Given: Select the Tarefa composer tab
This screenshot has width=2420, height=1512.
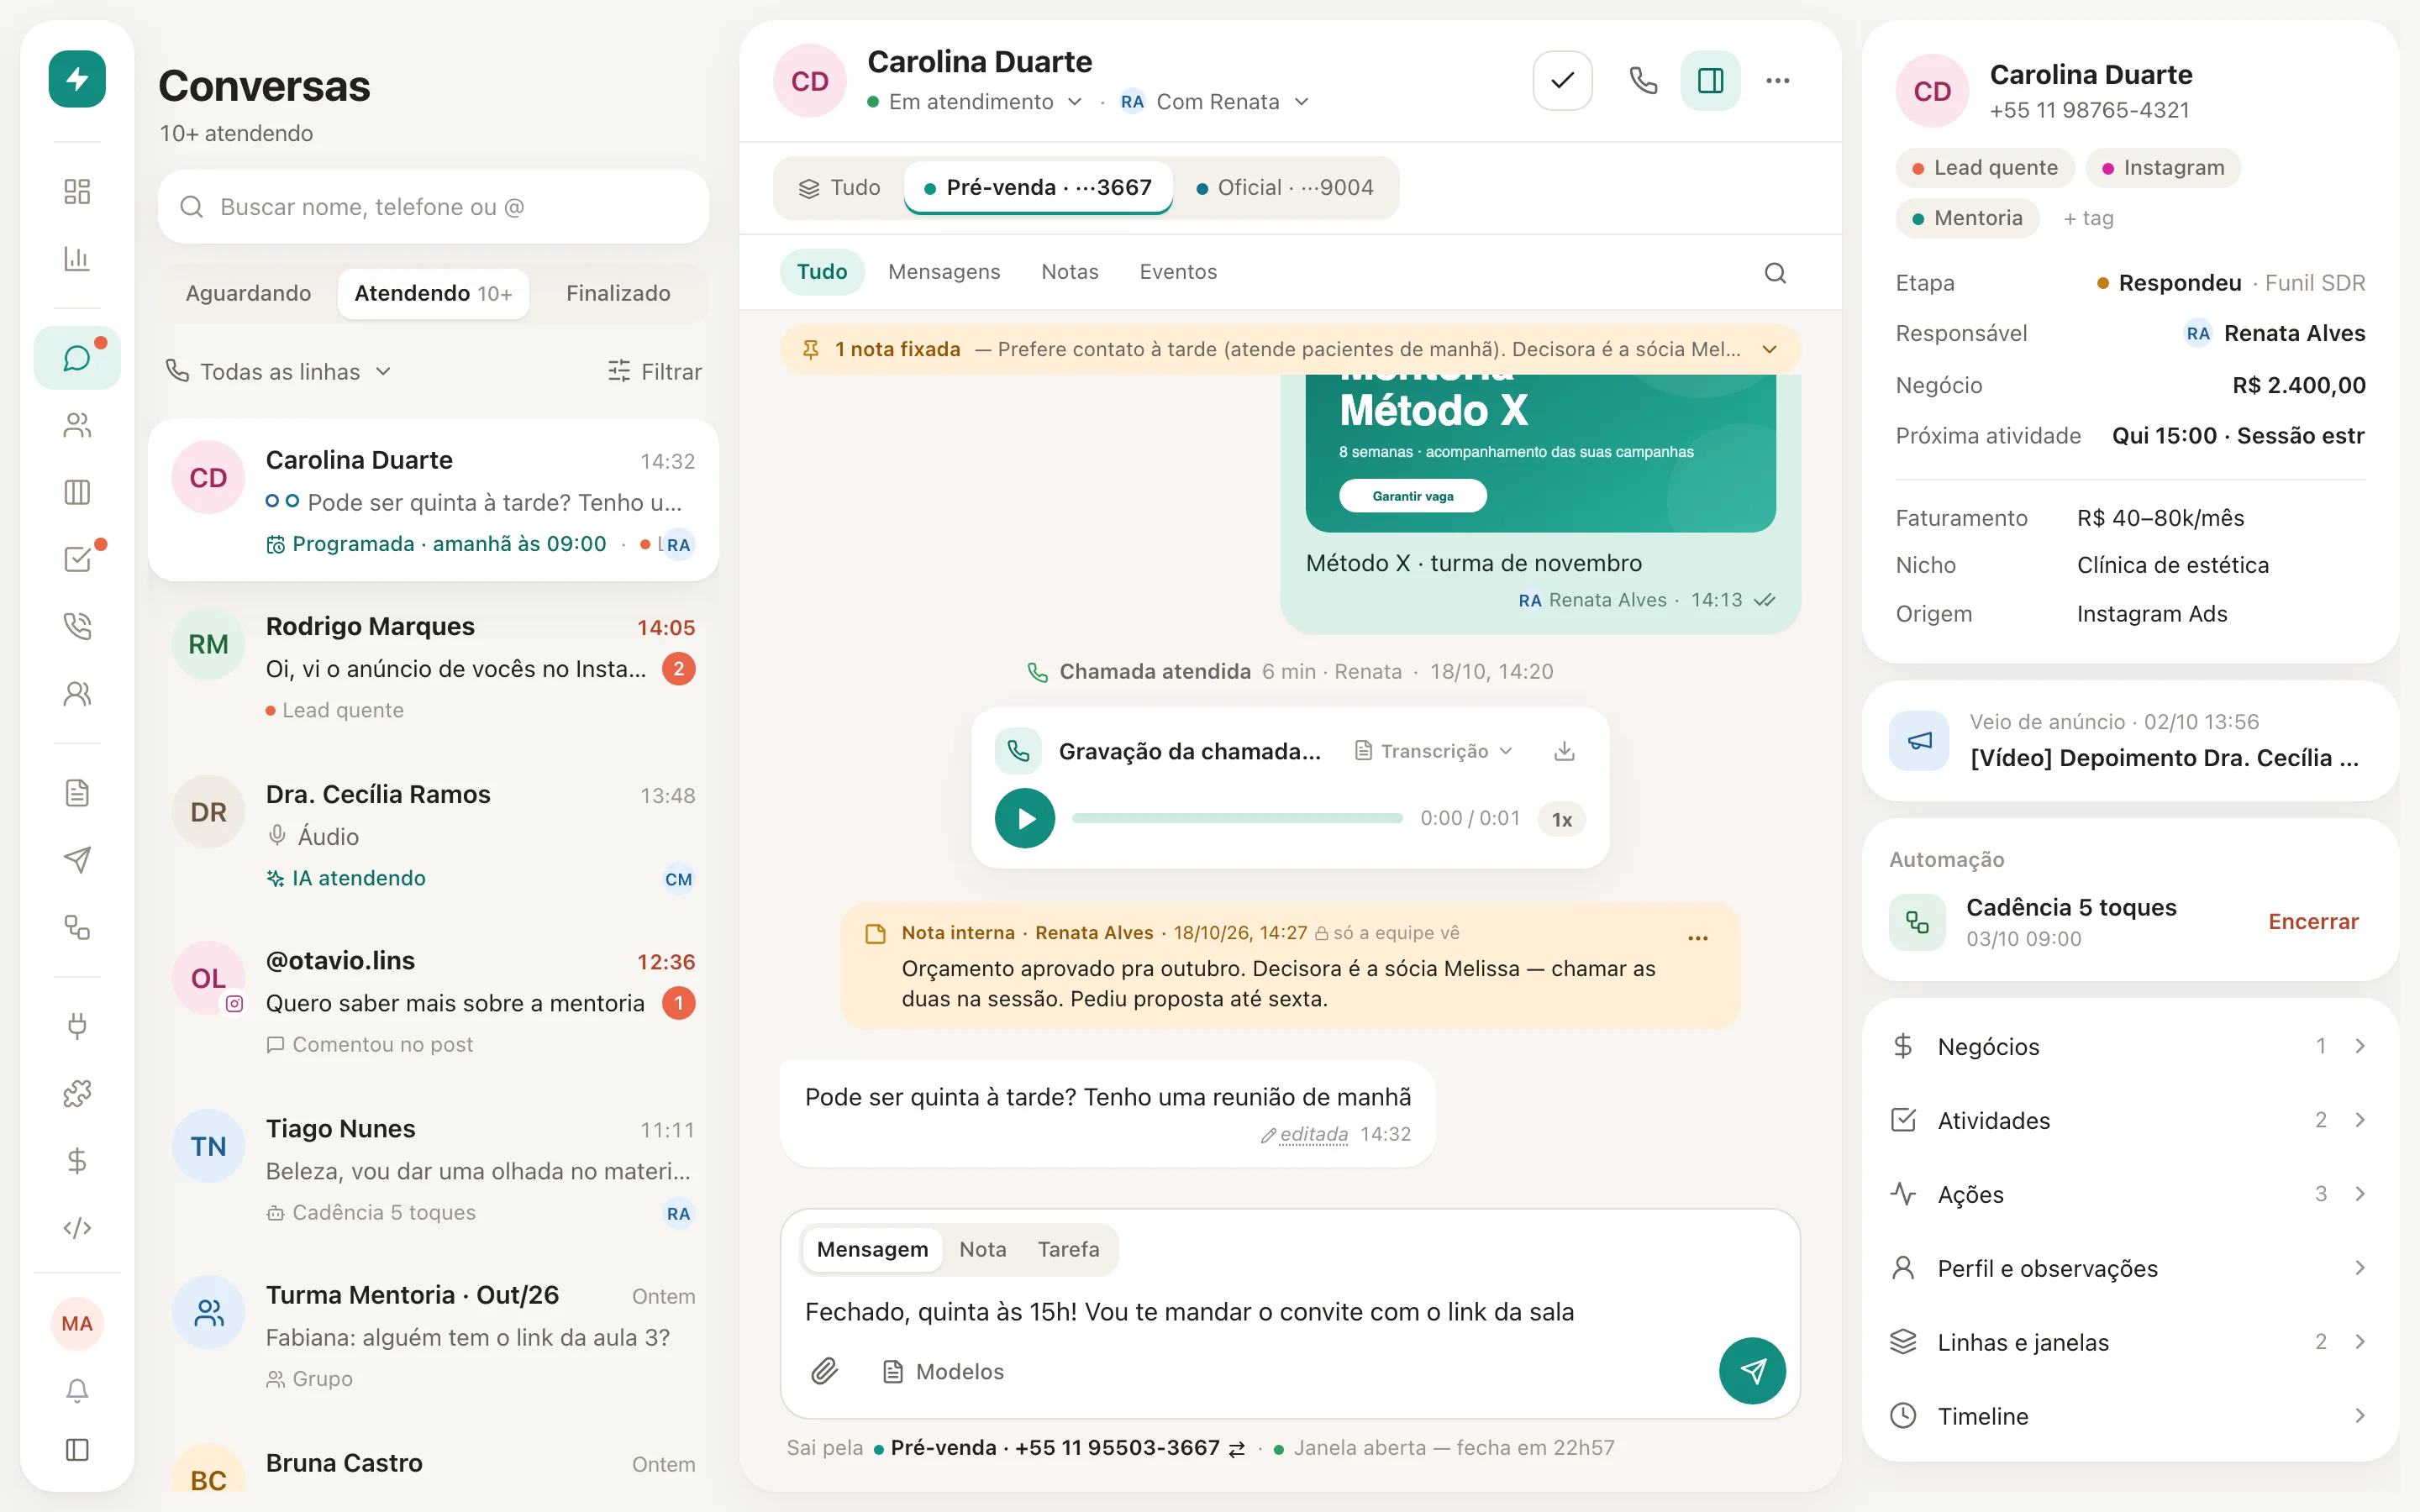Looking at the screenshot, I should tap(1068, 1249).
